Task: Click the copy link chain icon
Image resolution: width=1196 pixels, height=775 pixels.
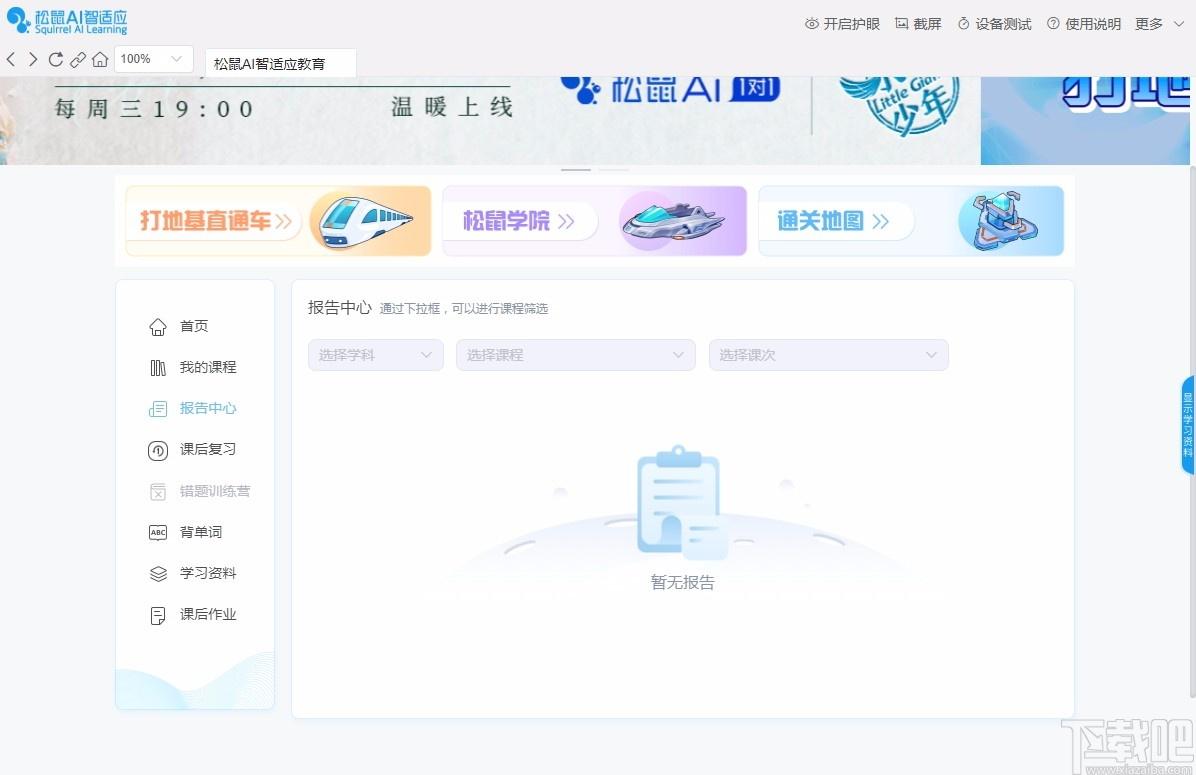Action: tap(78, 59)
